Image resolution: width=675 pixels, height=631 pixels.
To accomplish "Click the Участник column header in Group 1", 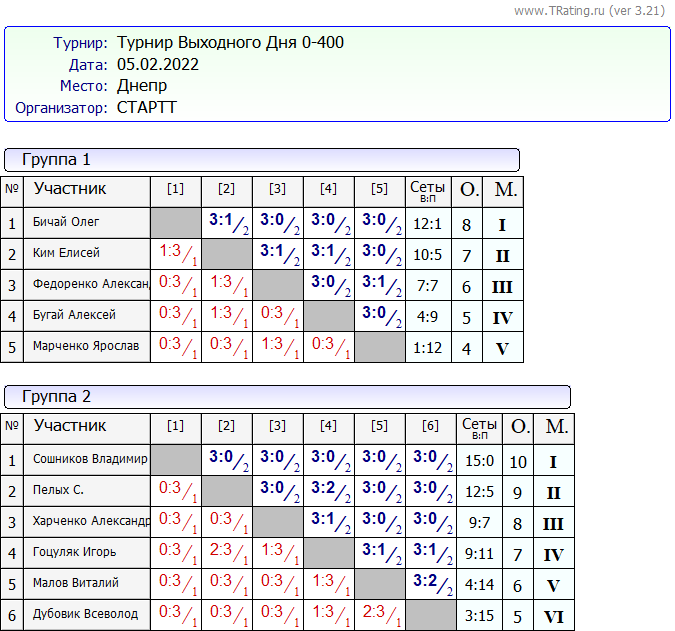I will [x=70, y=189].
